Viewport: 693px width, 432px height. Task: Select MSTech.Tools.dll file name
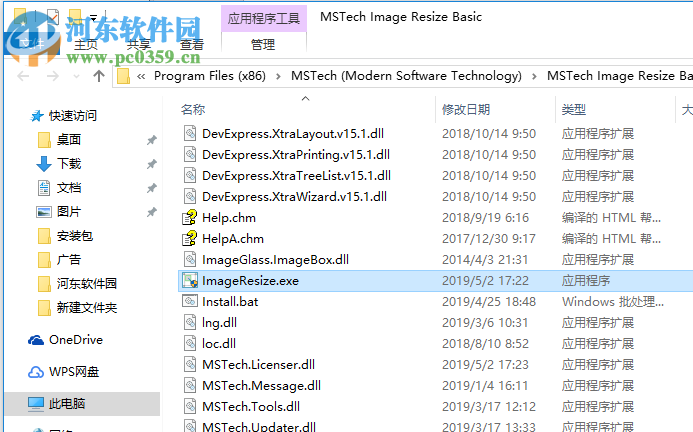(x=251, y=406)
